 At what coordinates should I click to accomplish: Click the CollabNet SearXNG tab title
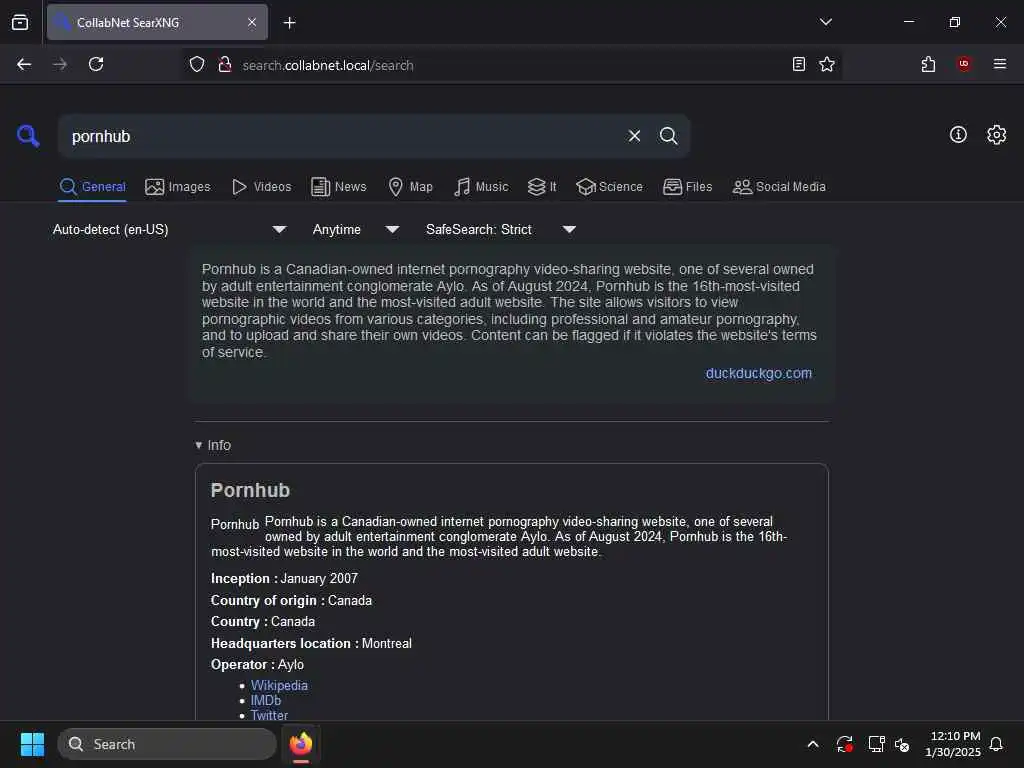pyautogui.click(x=128, y=23)
